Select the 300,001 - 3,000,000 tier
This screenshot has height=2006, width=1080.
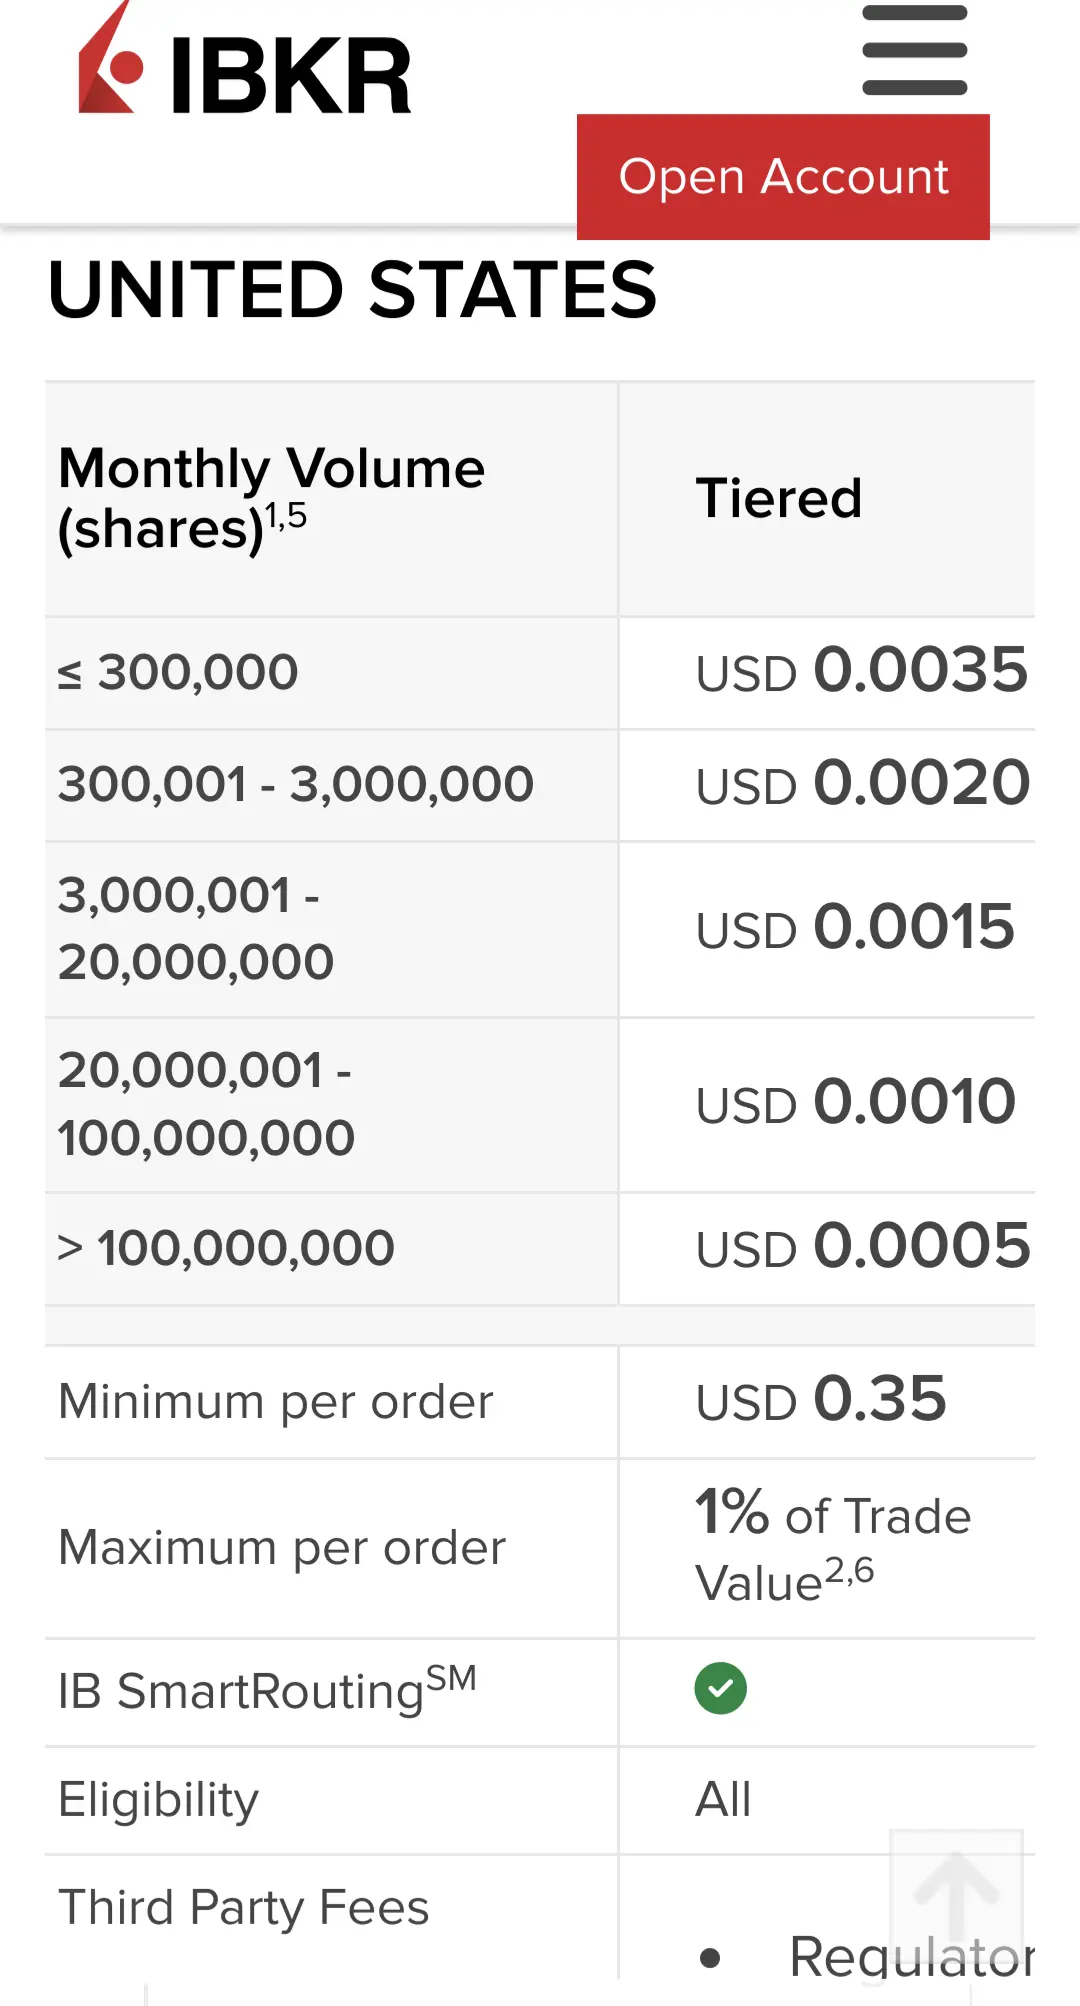click(296, 784)
